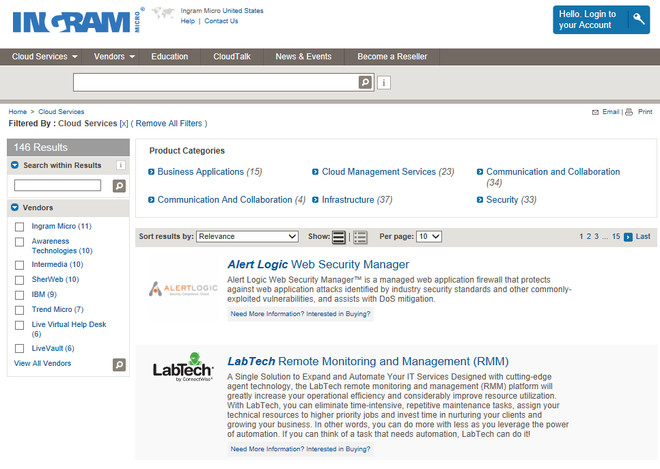The height and width of the screenshot is (469, 660).
Task: Click the LabTech logo thumbnail
Action: 183,367
